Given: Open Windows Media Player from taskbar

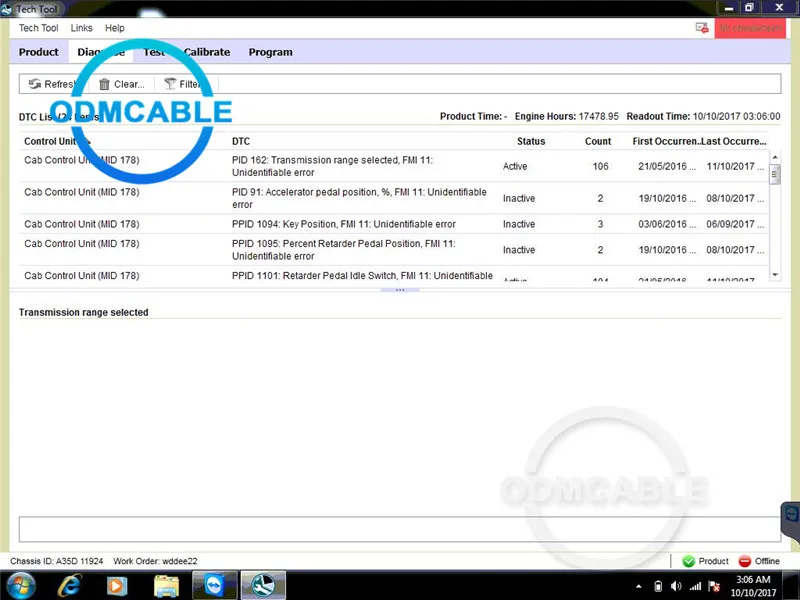Looking at the screenshot, I should pyautogui.click(x=117, y=586).
